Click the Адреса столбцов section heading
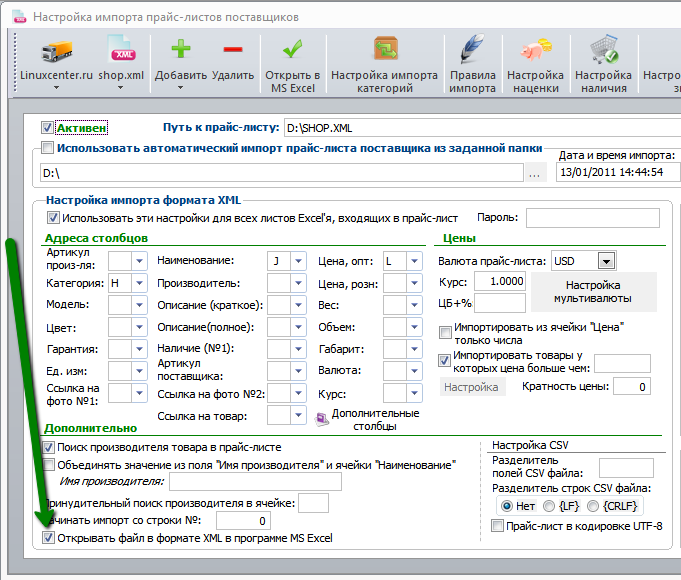The height and width of the screenshot is (580, 681). pos(96,238)
